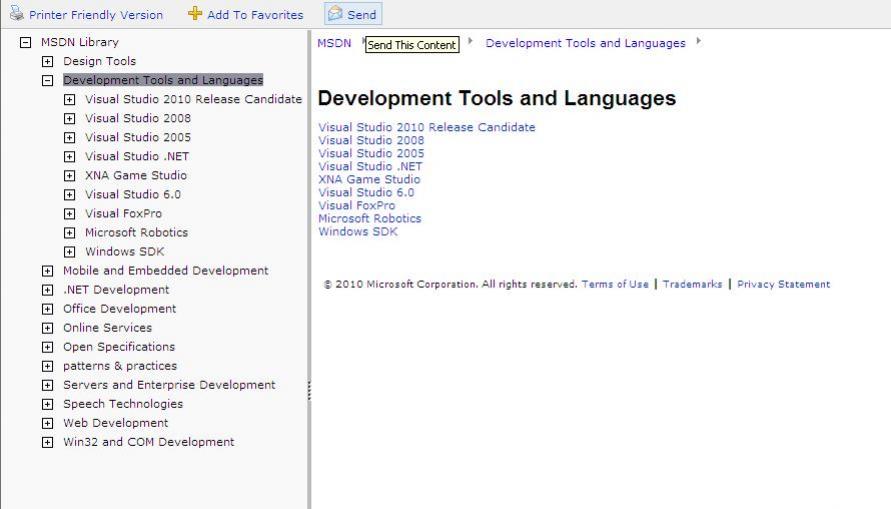Select Servers and Enterprise Development tree item
Viewport: 891px width, 509px height.
(x=169, y=385)
